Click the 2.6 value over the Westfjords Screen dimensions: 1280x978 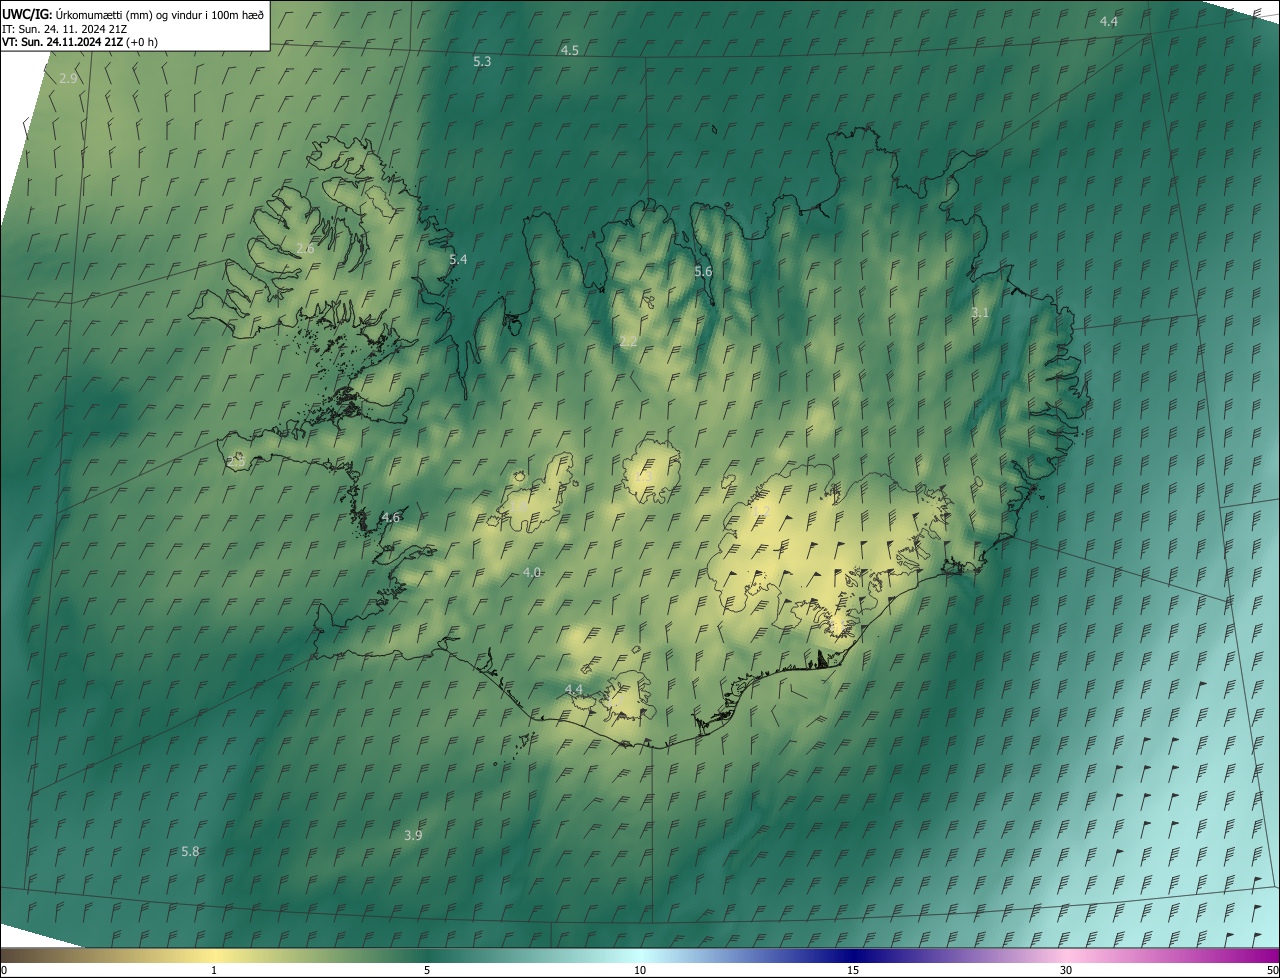[x=305, y=248]
